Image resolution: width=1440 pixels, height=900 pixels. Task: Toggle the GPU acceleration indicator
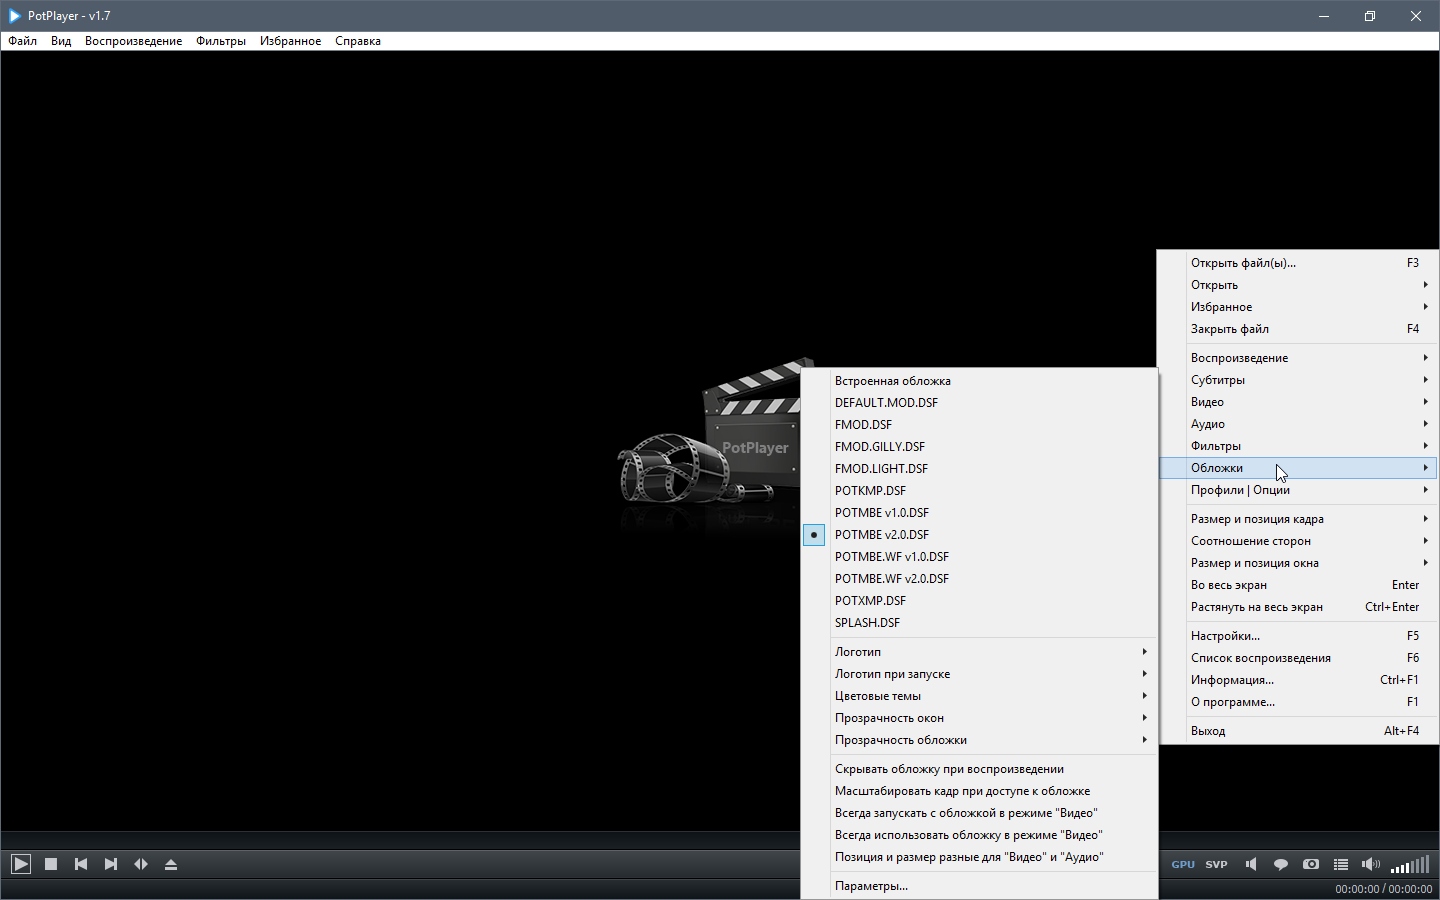click(x=1183, y=864)
